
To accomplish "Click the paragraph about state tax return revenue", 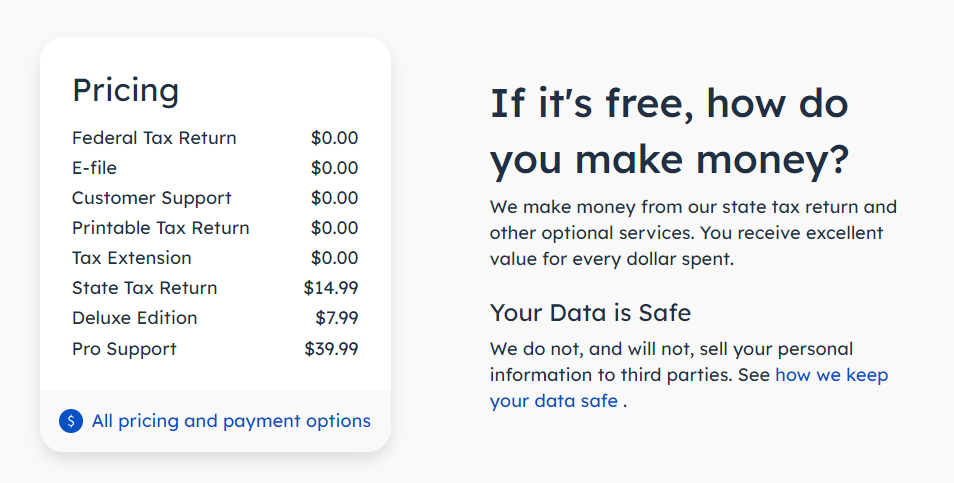I will point(693,233).
